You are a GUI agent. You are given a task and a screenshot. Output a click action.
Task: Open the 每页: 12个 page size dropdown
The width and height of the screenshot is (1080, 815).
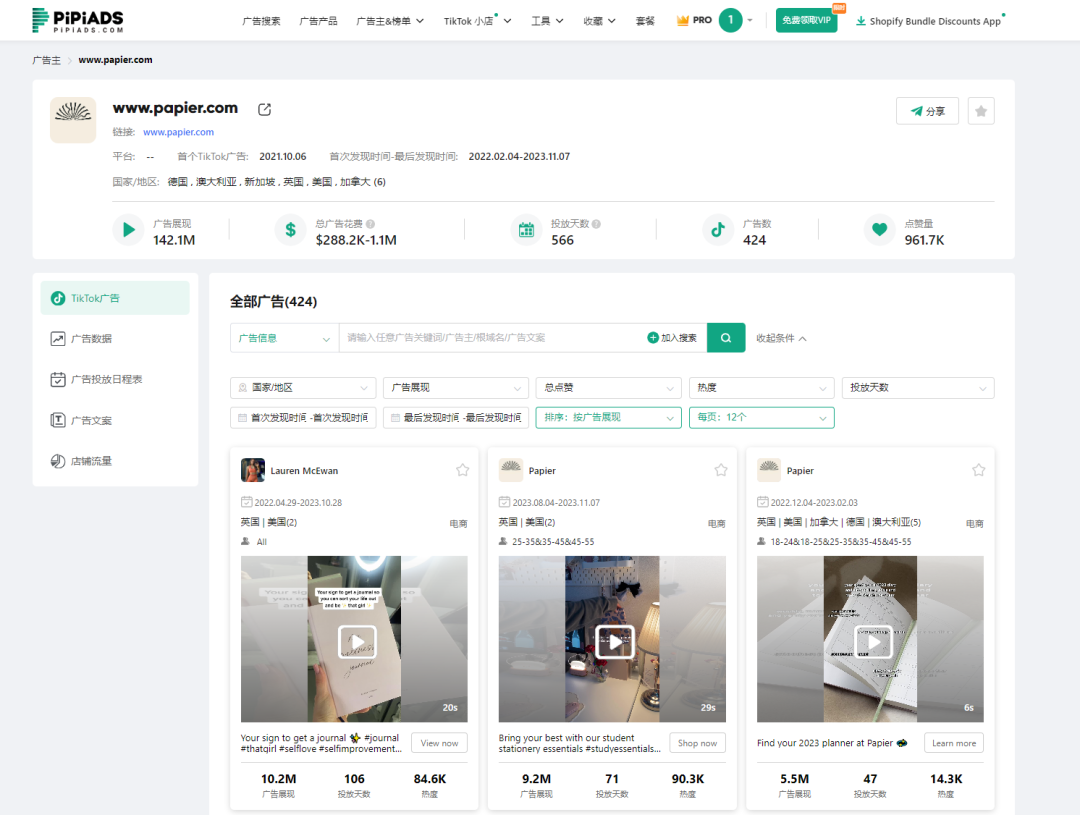[x=762, y=417]
